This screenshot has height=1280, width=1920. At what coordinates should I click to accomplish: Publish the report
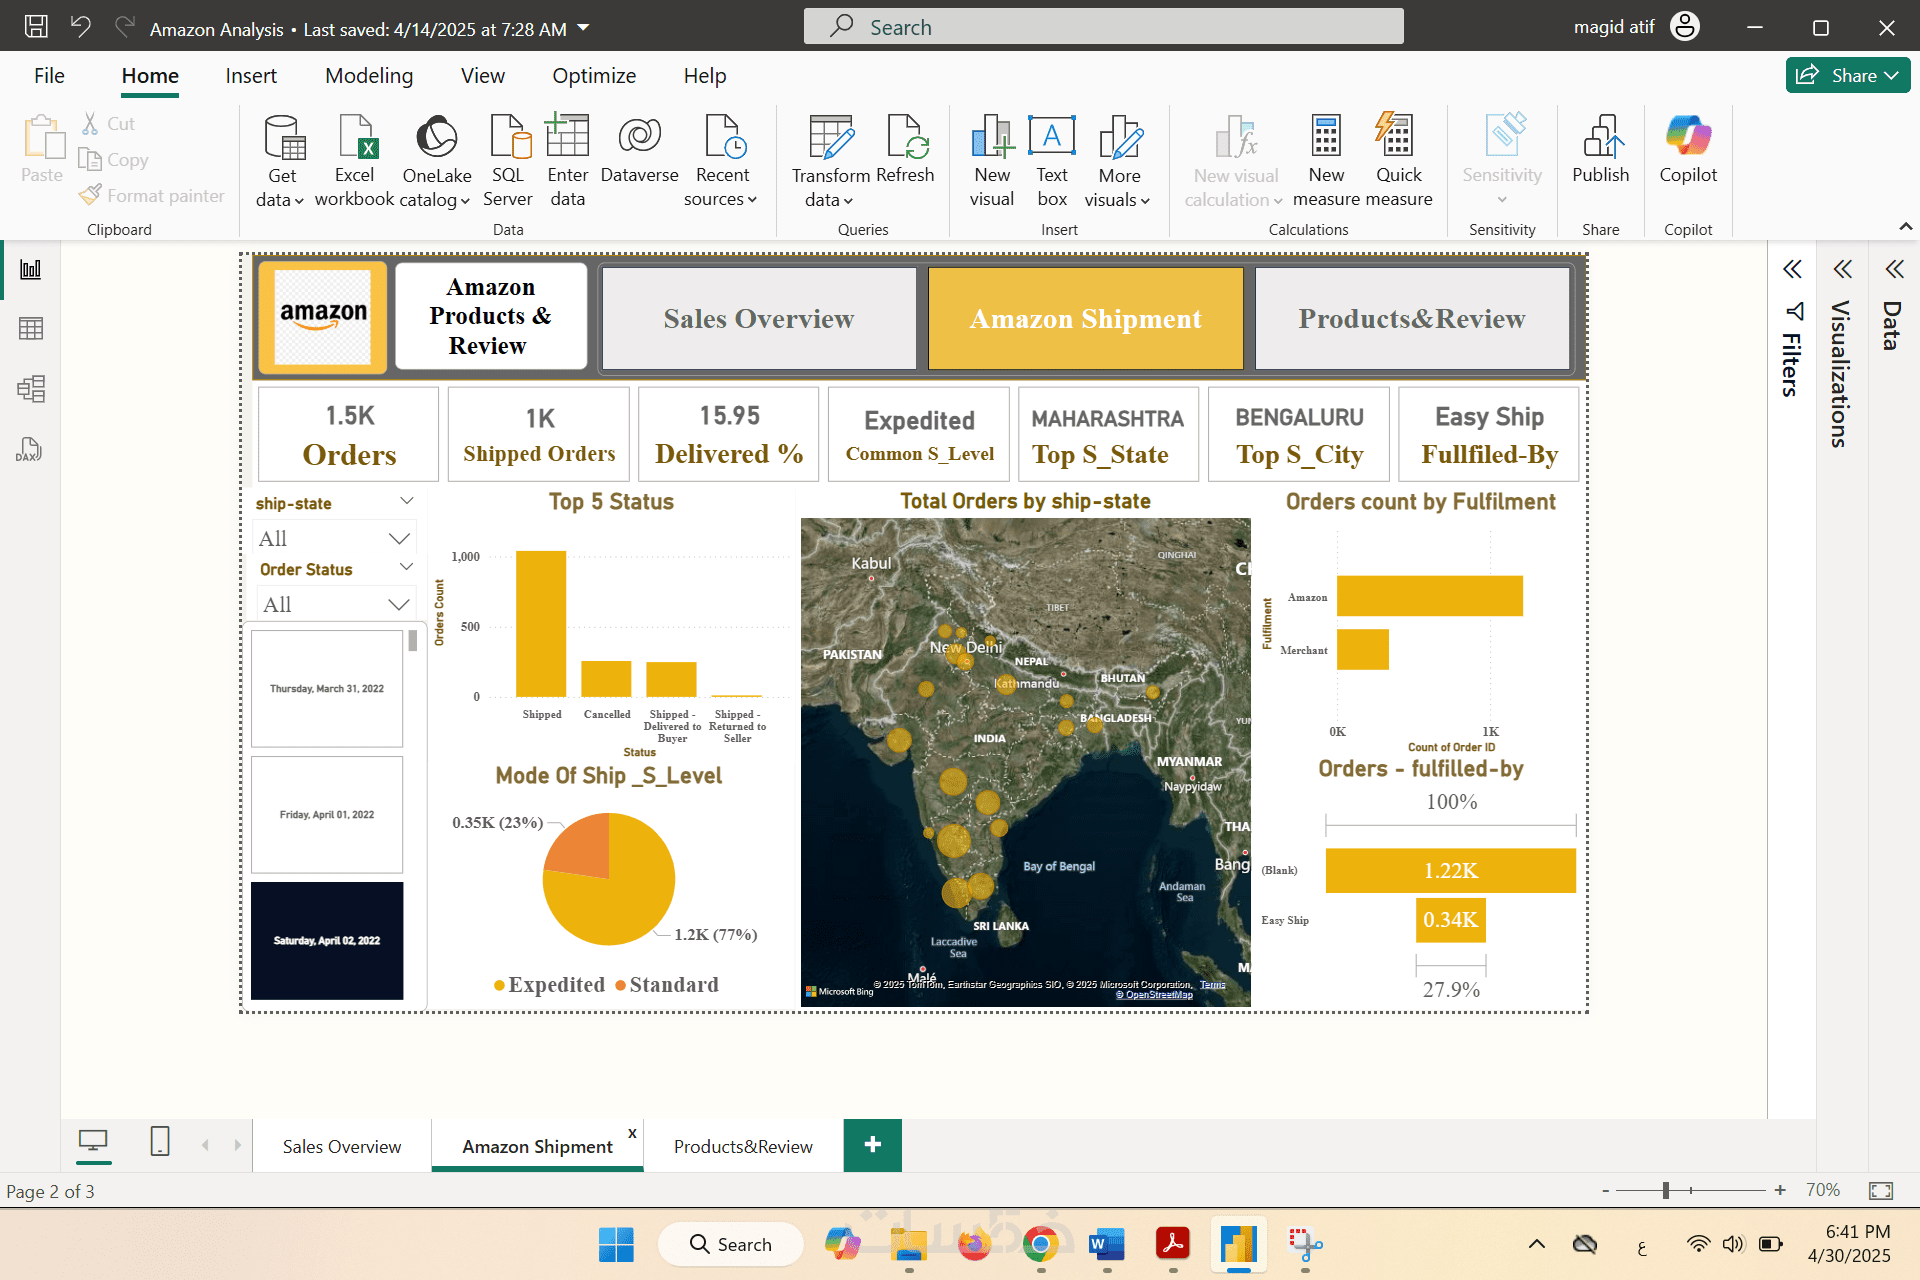coord(1600,150)
